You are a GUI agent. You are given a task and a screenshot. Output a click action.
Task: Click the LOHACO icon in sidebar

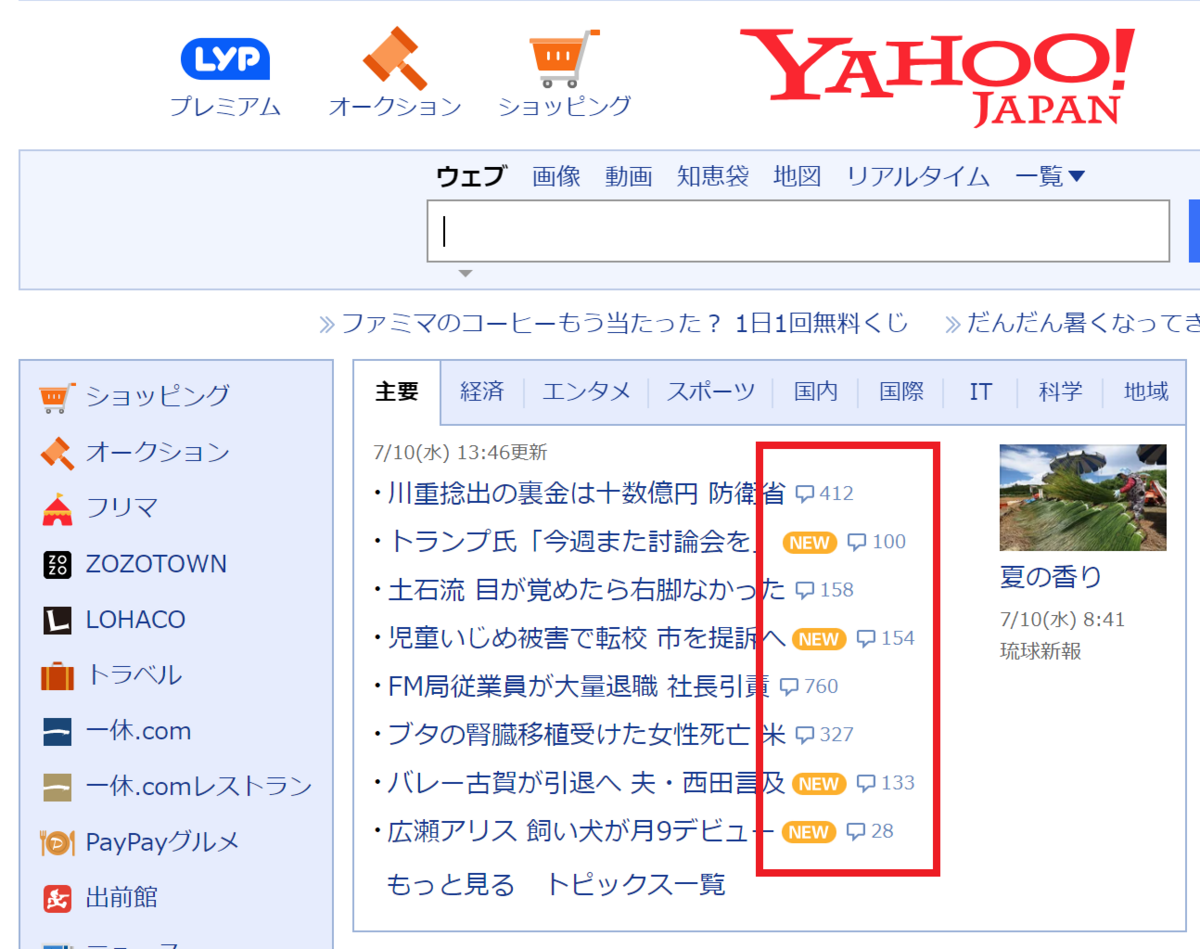(57, 620)
